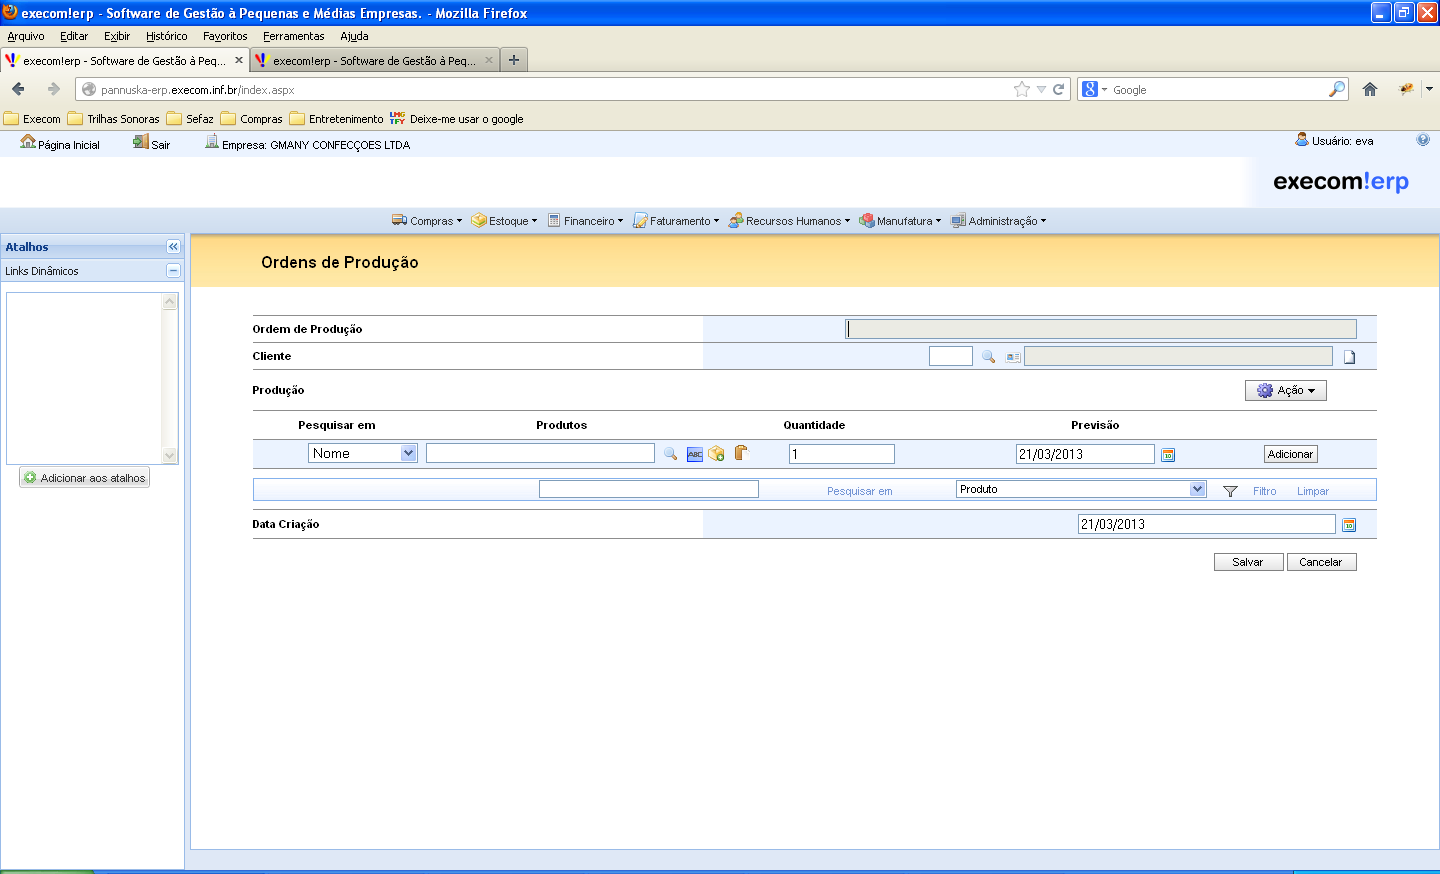Open the Manufatura menu dropdown
The width and height of the screenshot is (1440, 874).
tap(900, 221)
